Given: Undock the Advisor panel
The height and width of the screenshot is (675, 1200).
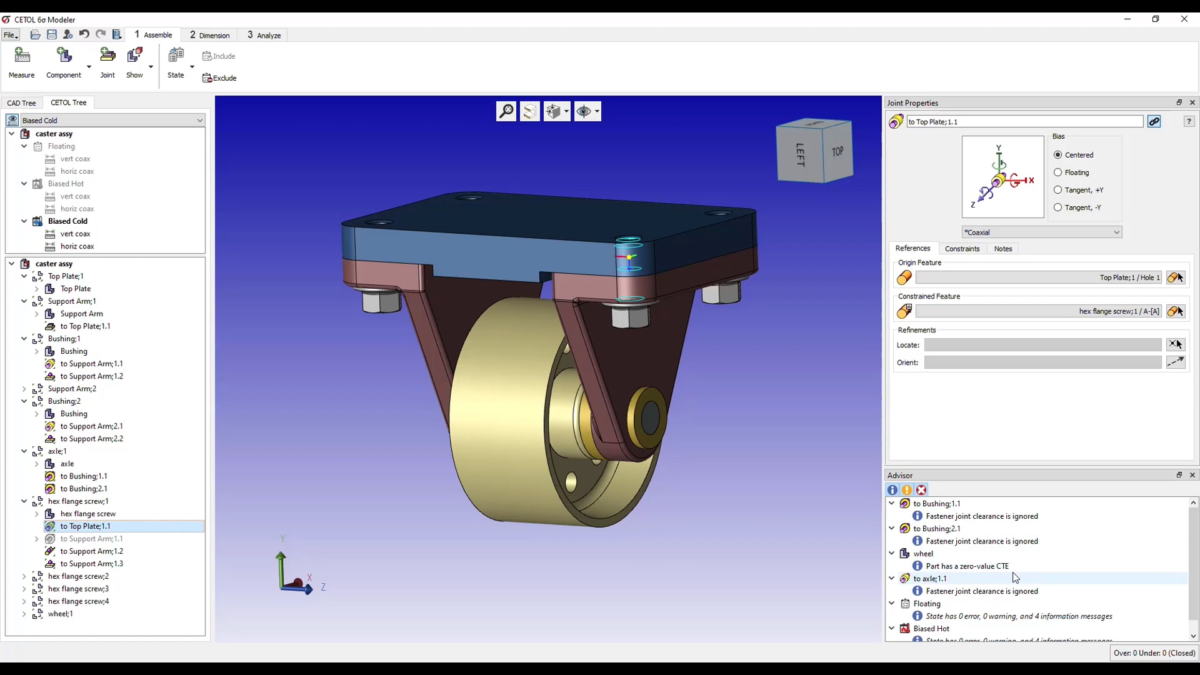Looking at the screenshot, I should tap(1179, 475).
